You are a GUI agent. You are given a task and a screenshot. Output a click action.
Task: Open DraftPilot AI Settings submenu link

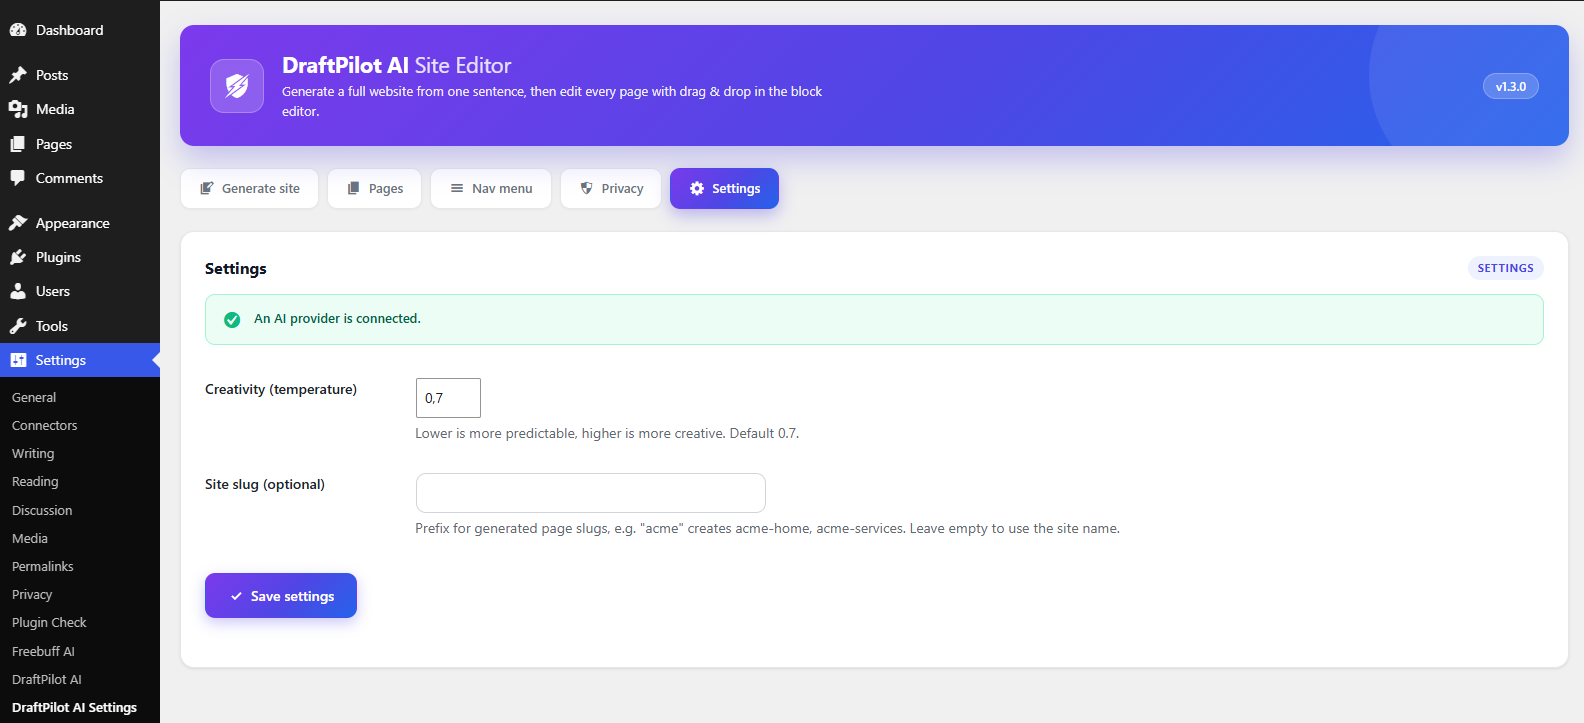pos(74,707)
